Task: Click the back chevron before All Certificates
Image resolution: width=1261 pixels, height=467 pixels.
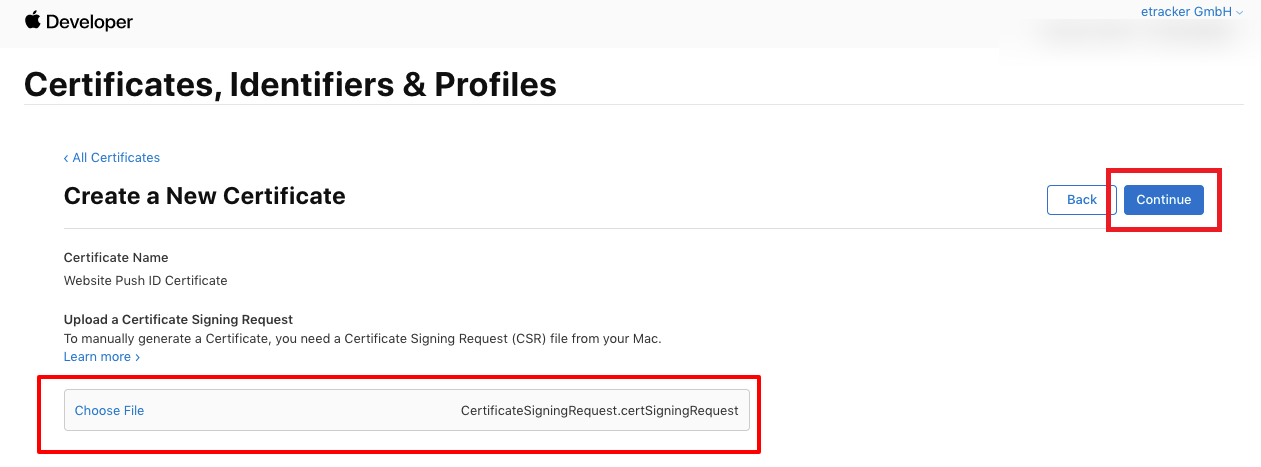Action: [66, 158]
